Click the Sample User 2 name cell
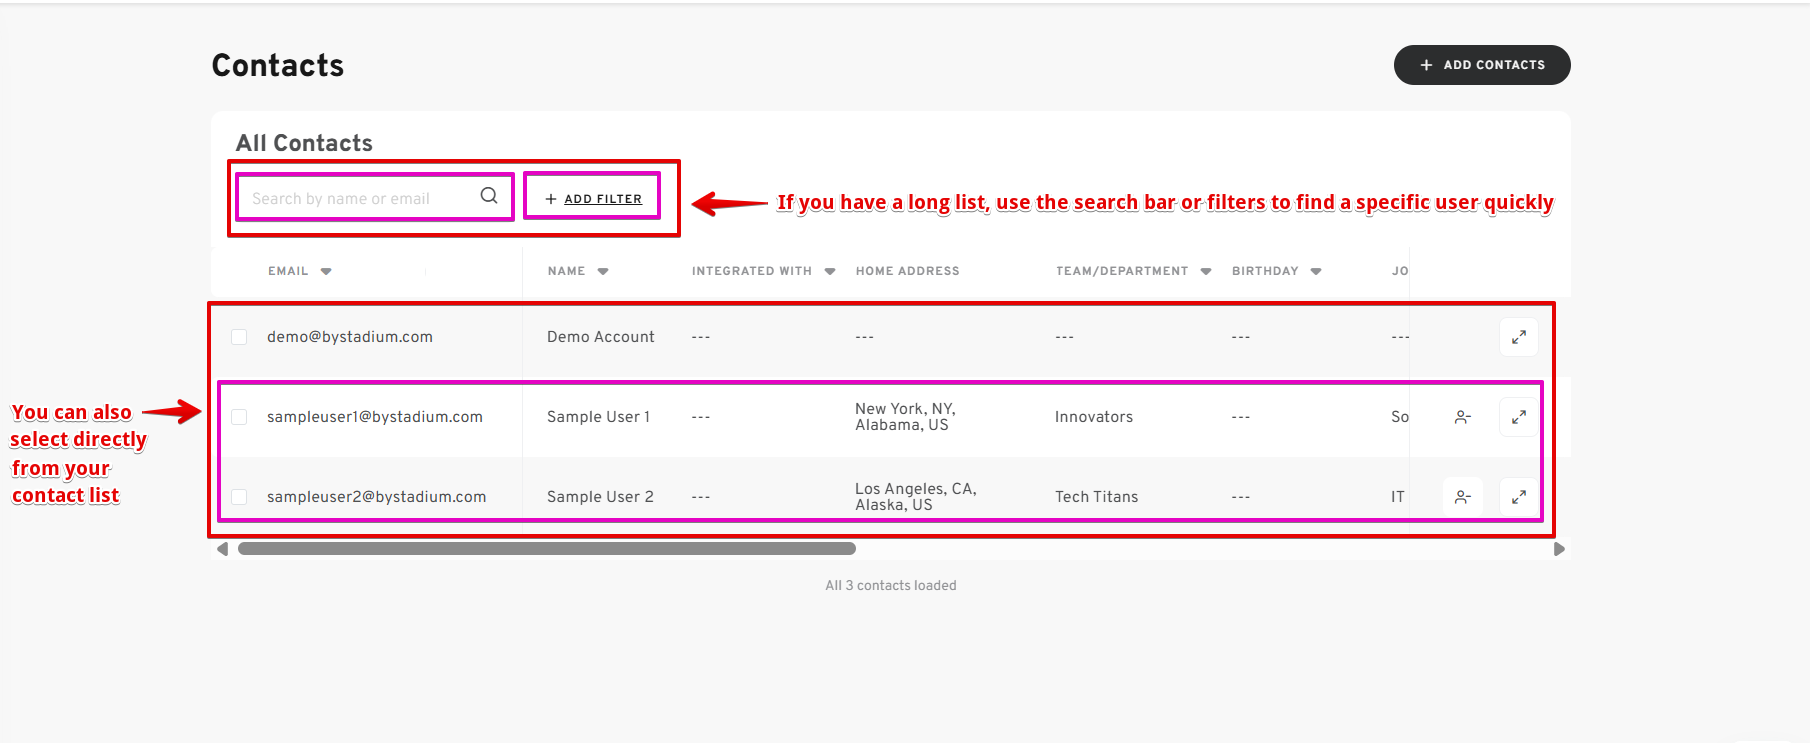The height and width of the screenshot is (743, 1810). 600,497
